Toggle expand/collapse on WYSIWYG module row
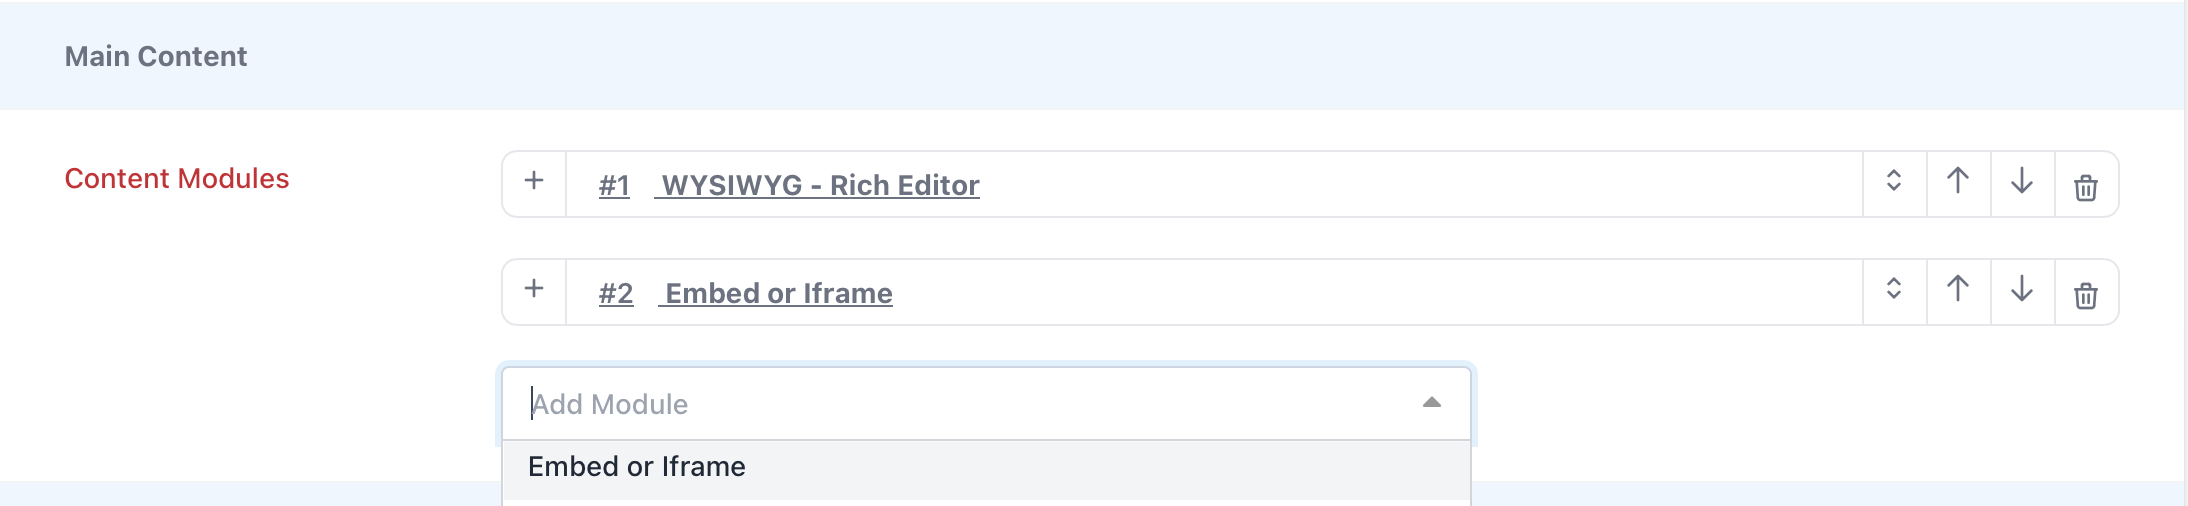 pyautogui.click(x=1894, y=182)
